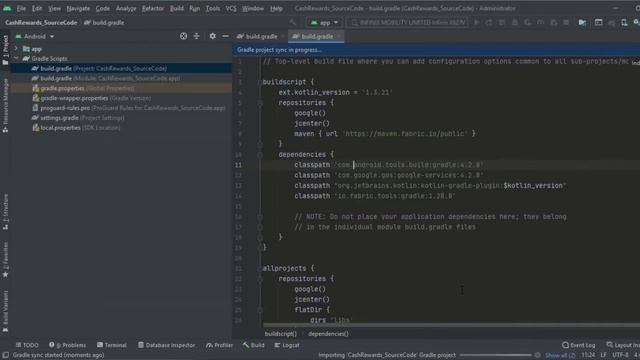The height and width of the screenshot is (360, 640).
Task: Click the Profile app icon in toolbar
Action: 540,22
